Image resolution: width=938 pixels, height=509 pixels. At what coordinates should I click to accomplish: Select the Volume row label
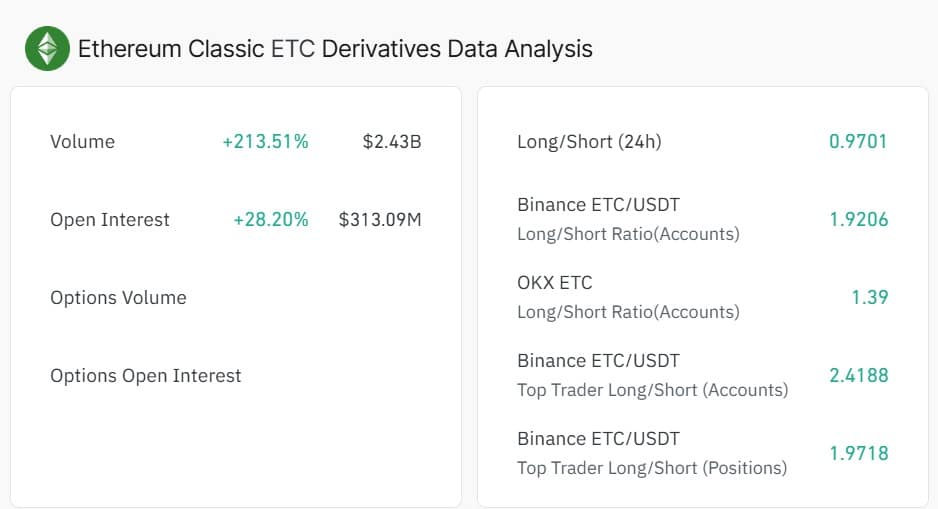coord(82,142)
